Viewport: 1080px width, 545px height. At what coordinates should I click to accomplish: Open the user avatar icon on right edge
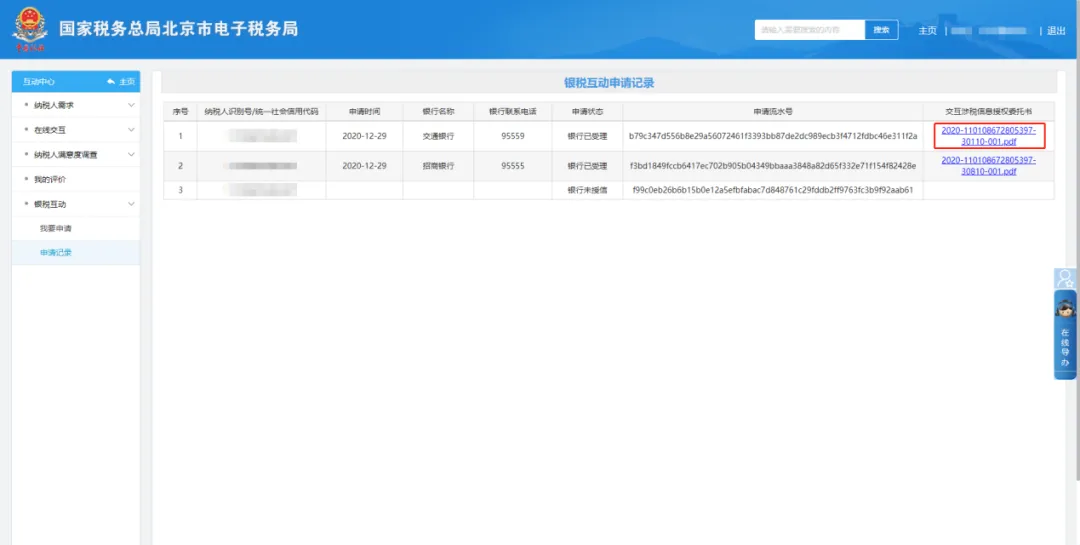pos(1066,278)
